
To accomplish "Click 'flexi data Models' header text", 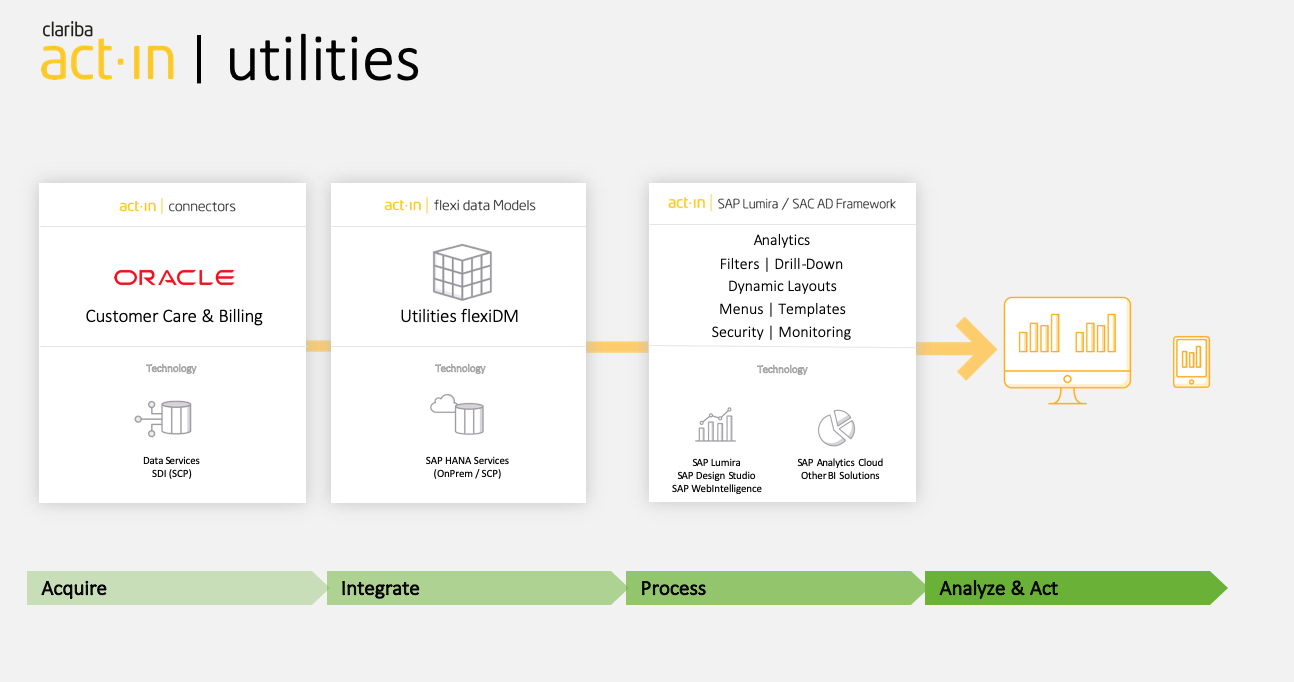I will click(x=485, y=205).
